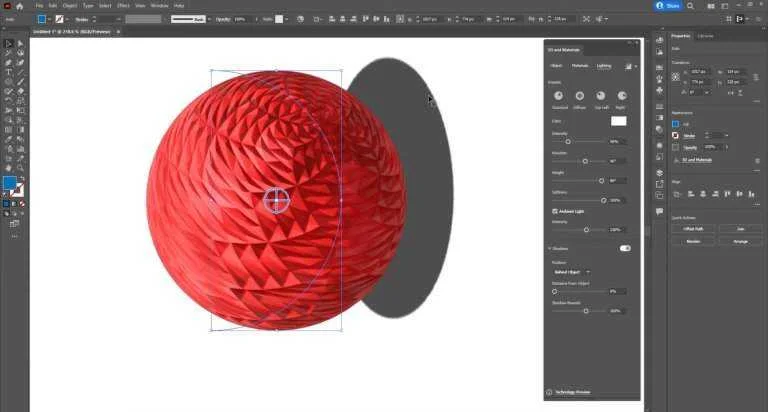Click the Distance from Object value field
This screenshot has height=412, width=768.
(x=617, y=291)
